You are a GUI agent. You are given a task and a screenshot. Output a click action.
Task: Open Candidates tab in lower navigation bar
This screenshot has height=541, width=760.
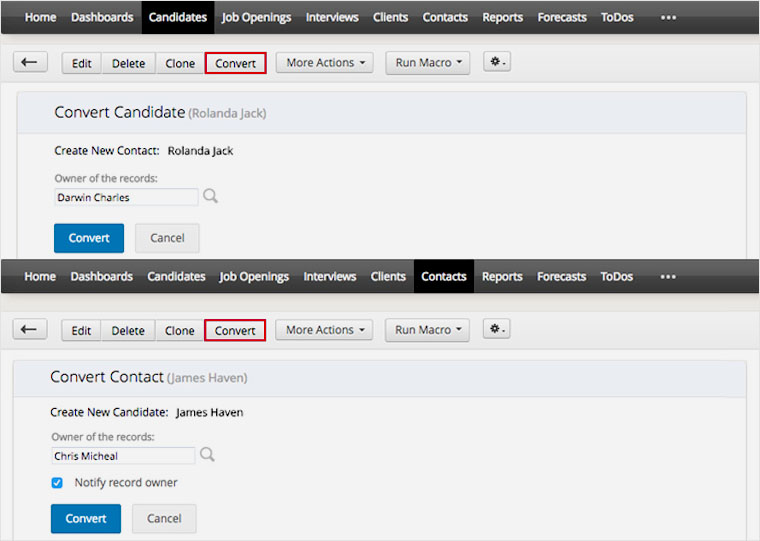point(176,276)
